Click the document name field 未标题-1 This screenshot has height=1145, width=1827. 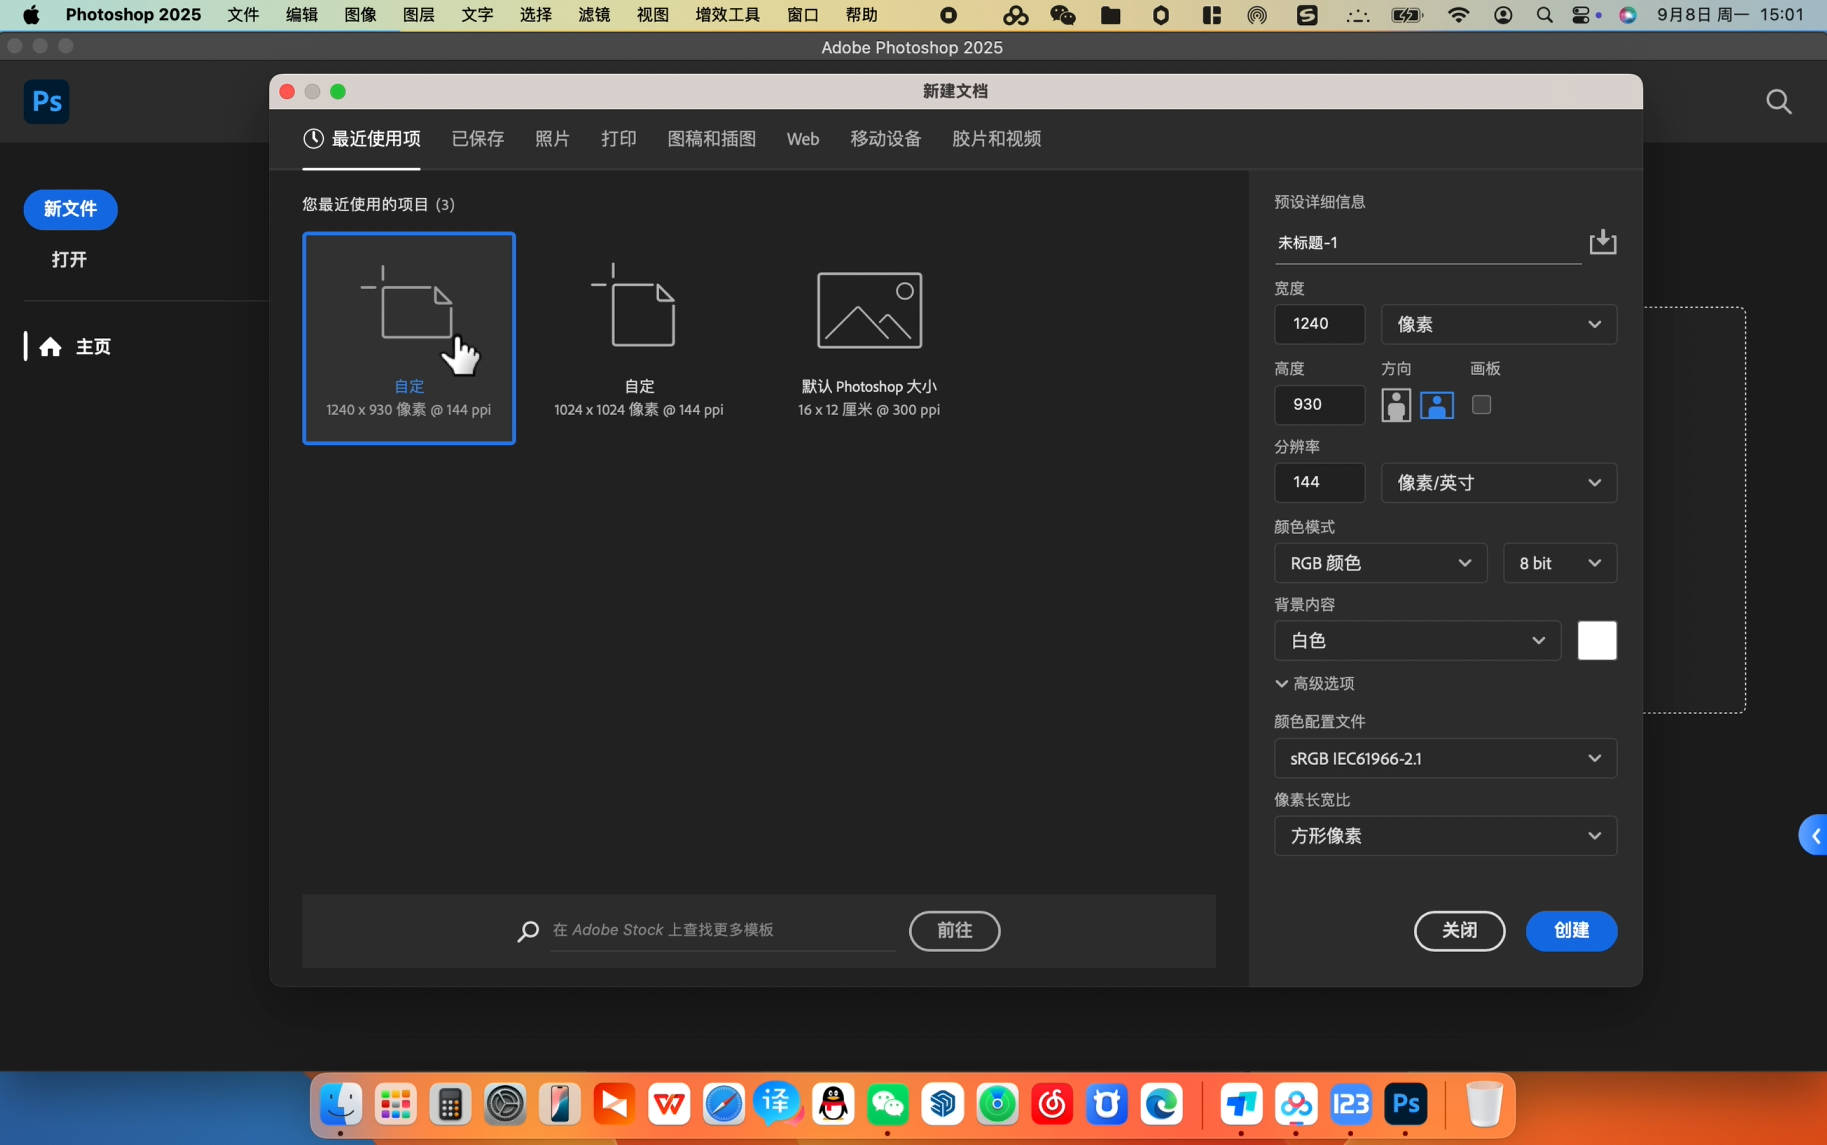point(1427,243)
